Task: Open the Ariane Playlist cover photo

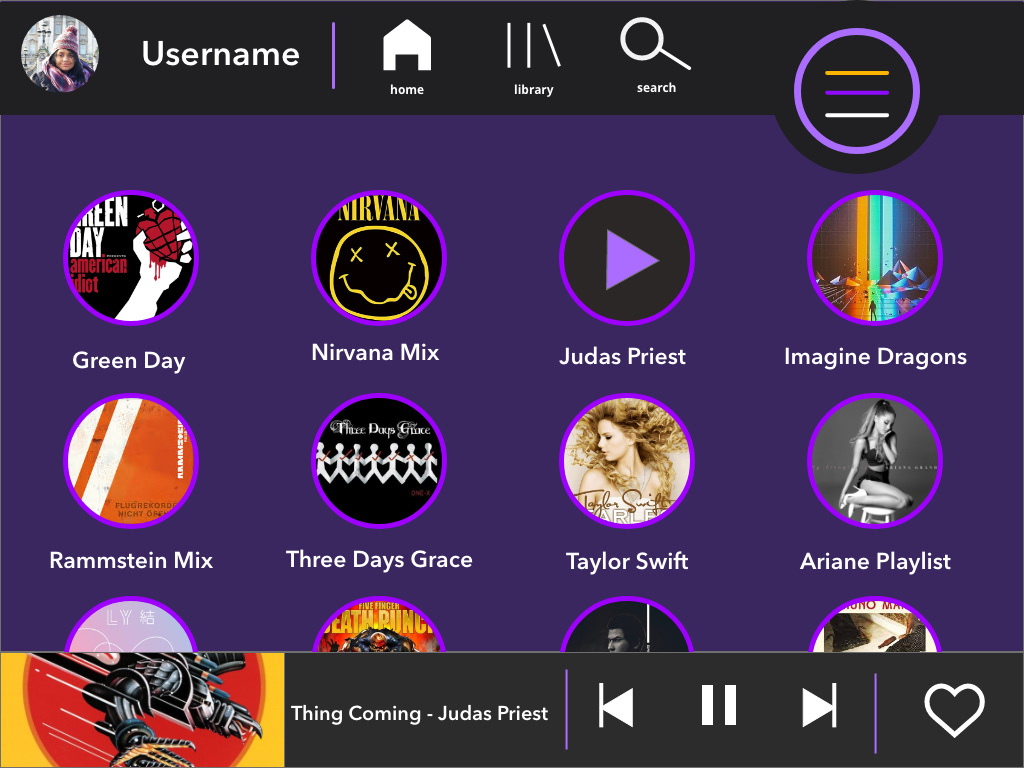Action: coord(875,461)
